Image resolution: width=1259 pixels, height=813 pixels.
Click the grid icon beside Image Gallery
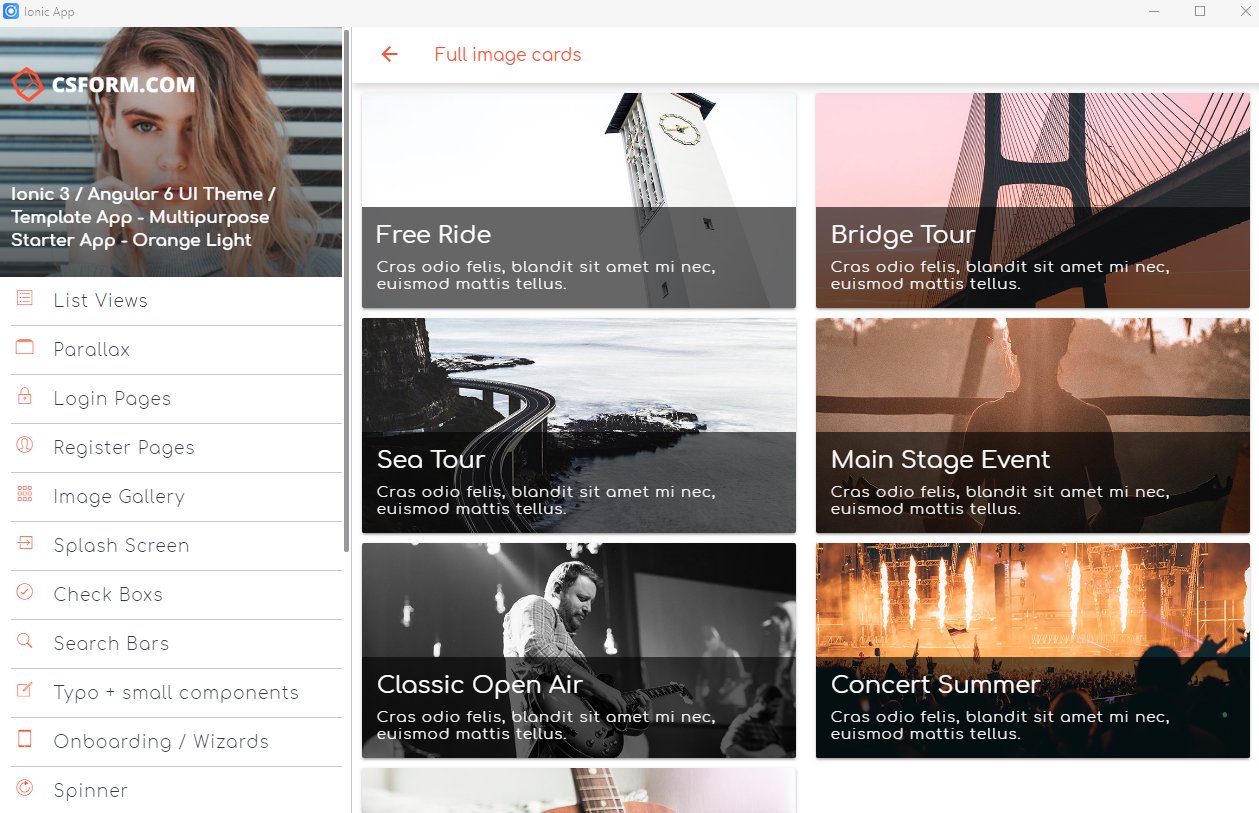25,494
